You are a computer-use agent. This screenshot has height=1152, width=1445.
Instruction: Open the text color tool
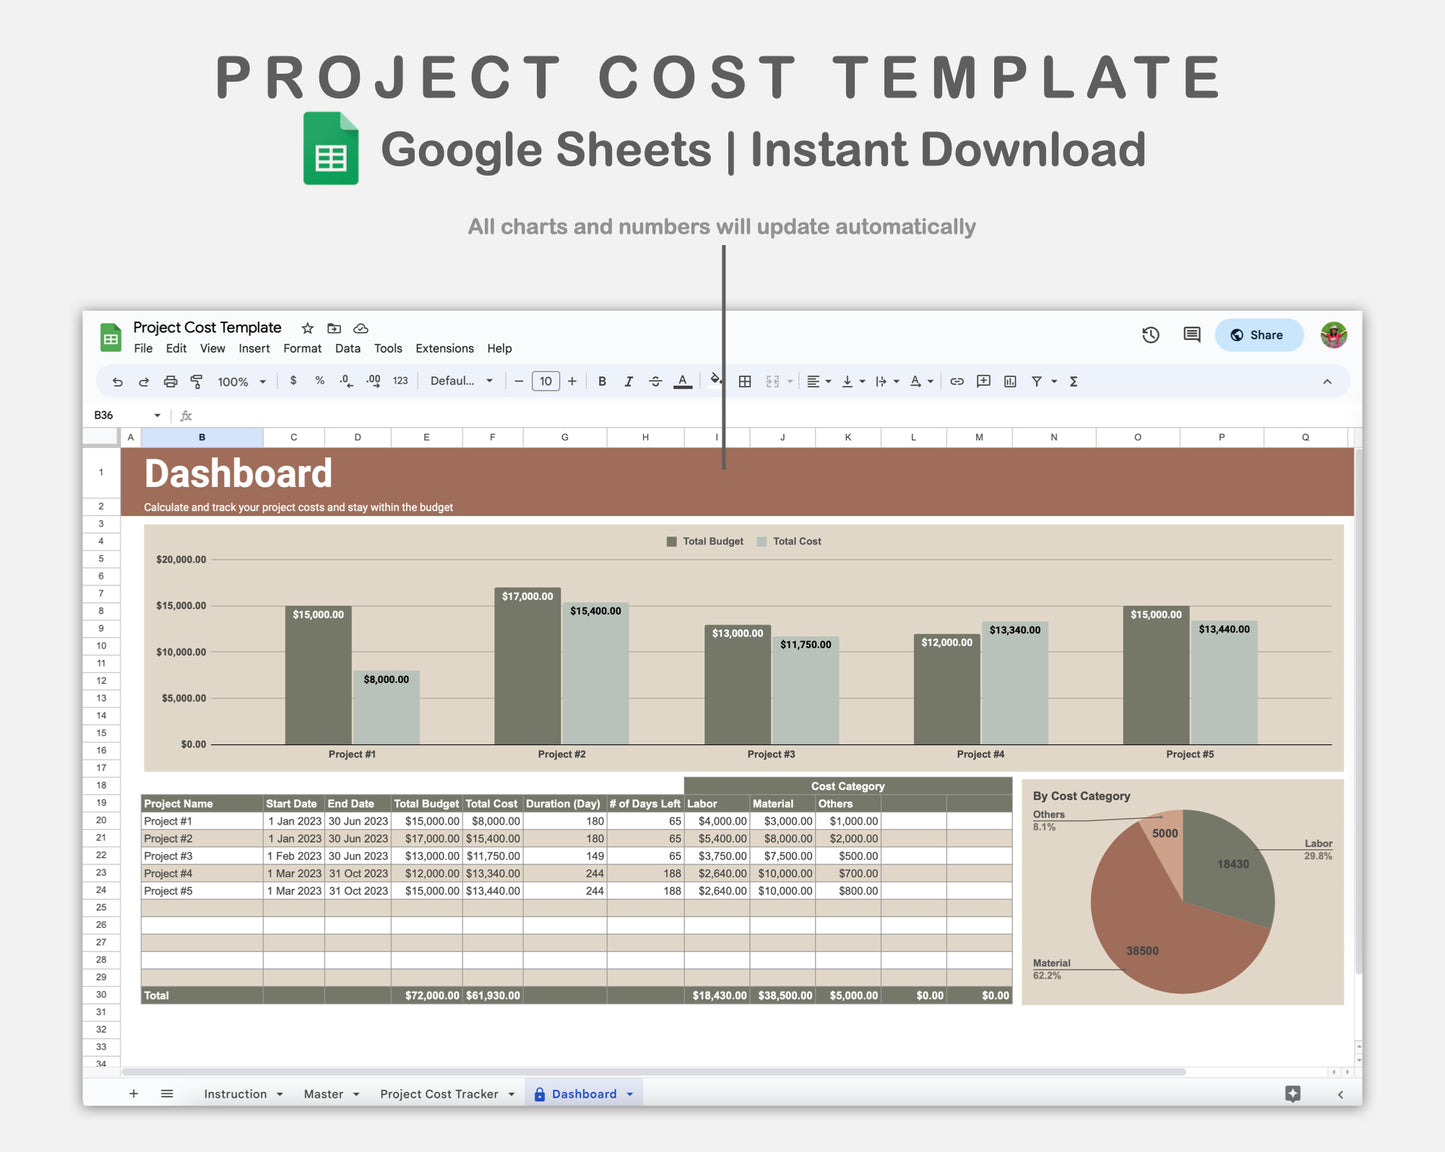pyautogui.click(x=682, y=381)
